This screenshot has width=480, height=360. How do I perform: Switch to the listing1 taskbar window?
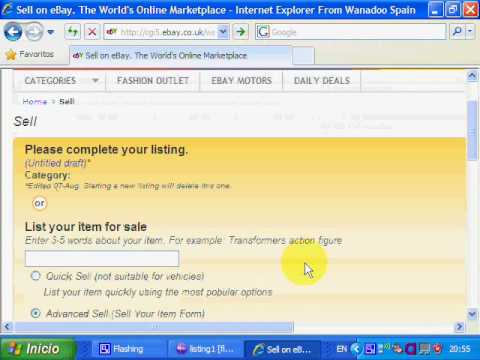pyautogui.click(x=206, y=349)
